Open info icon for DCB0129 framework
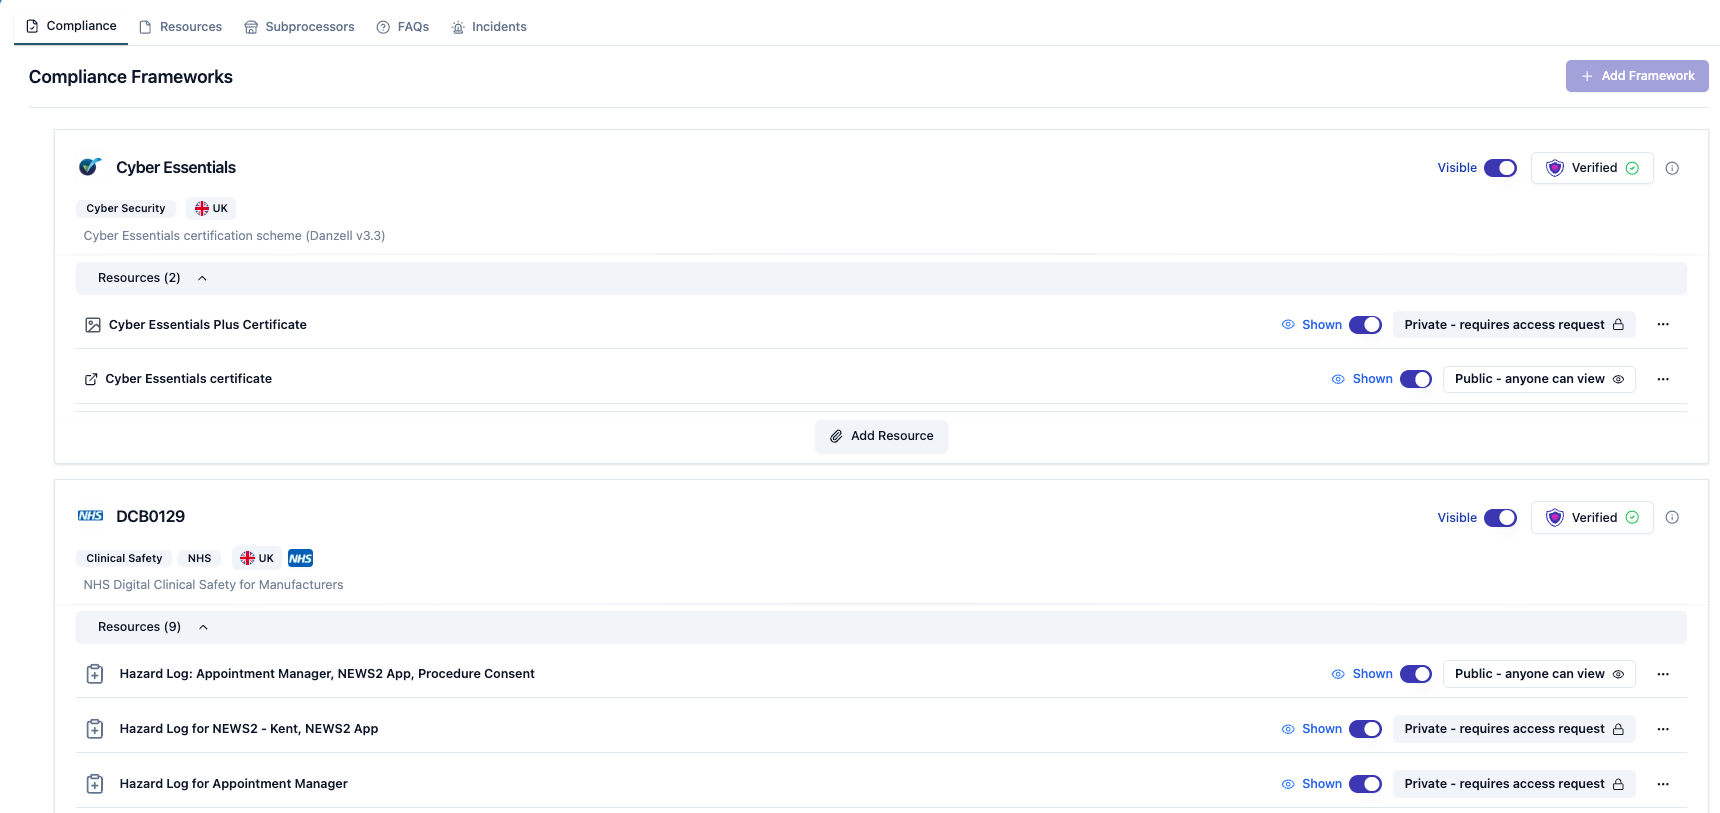1720x813 pixels. click(x=1672, y=517)
